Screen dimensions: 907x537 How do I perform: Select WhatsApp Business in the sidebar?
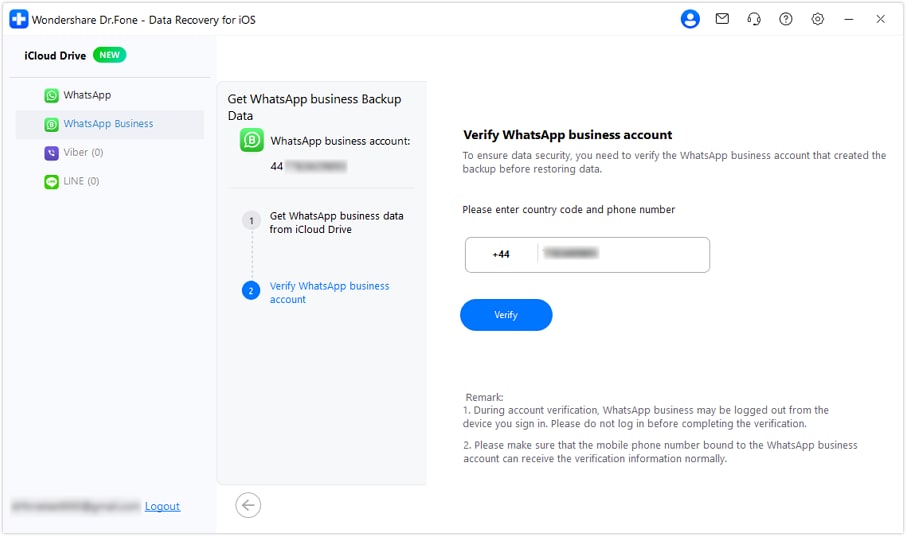click(x=108, y=124)
